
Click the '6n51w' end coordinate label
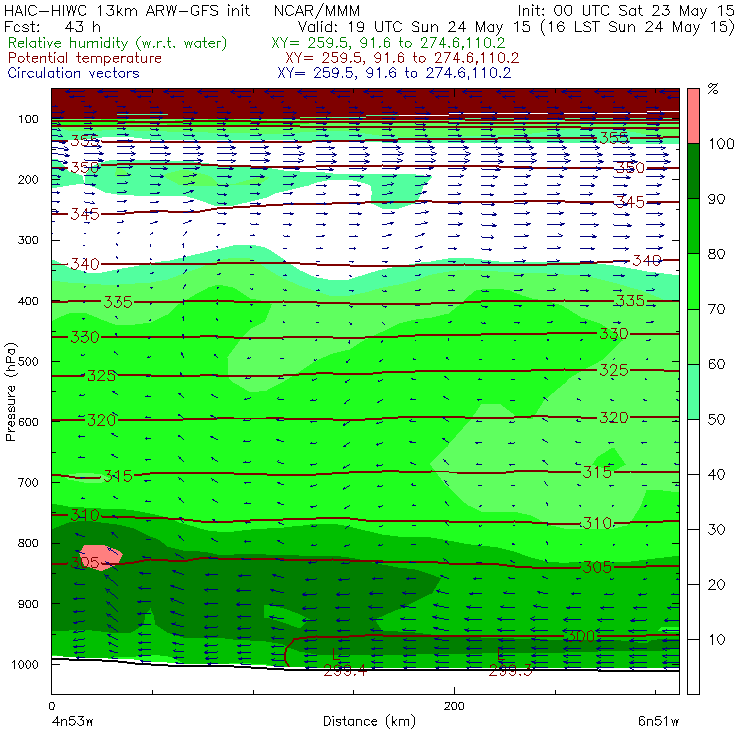[x=658, y=721]
